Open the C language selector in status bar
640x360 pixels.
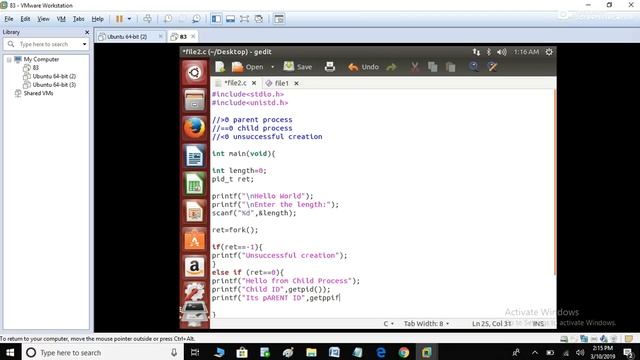(x=388, y=324)
